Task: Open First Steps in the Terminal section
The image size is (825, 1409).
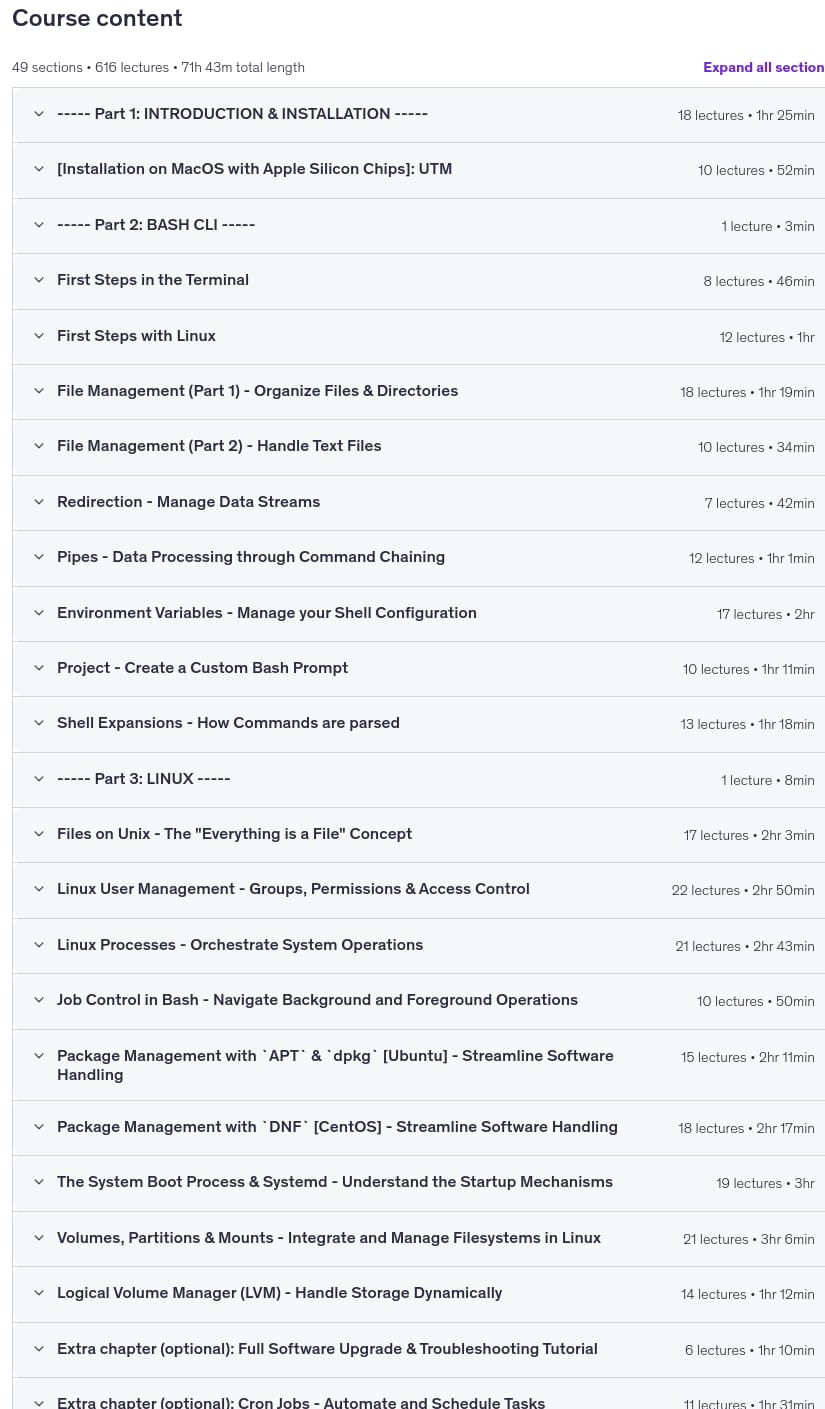Action: [418, 281]
